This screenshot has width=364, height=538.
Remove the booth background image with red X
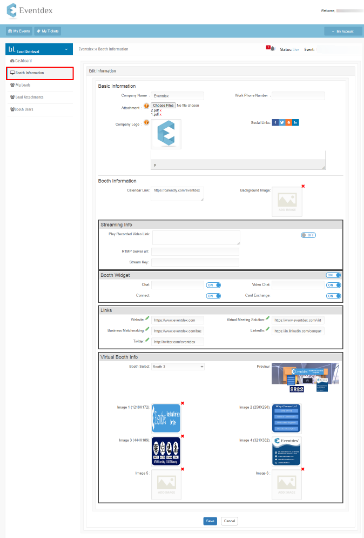pyautogui.click(x=303, y=186)
